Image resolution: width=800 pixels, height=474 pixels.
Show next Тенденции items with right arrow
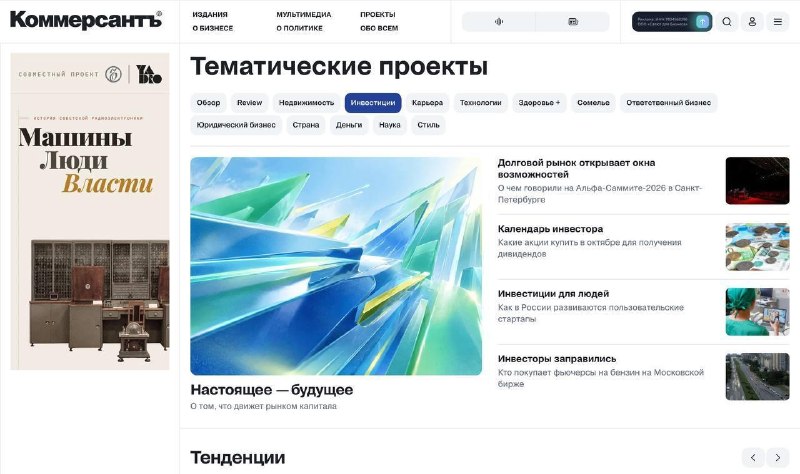[778, 458]
